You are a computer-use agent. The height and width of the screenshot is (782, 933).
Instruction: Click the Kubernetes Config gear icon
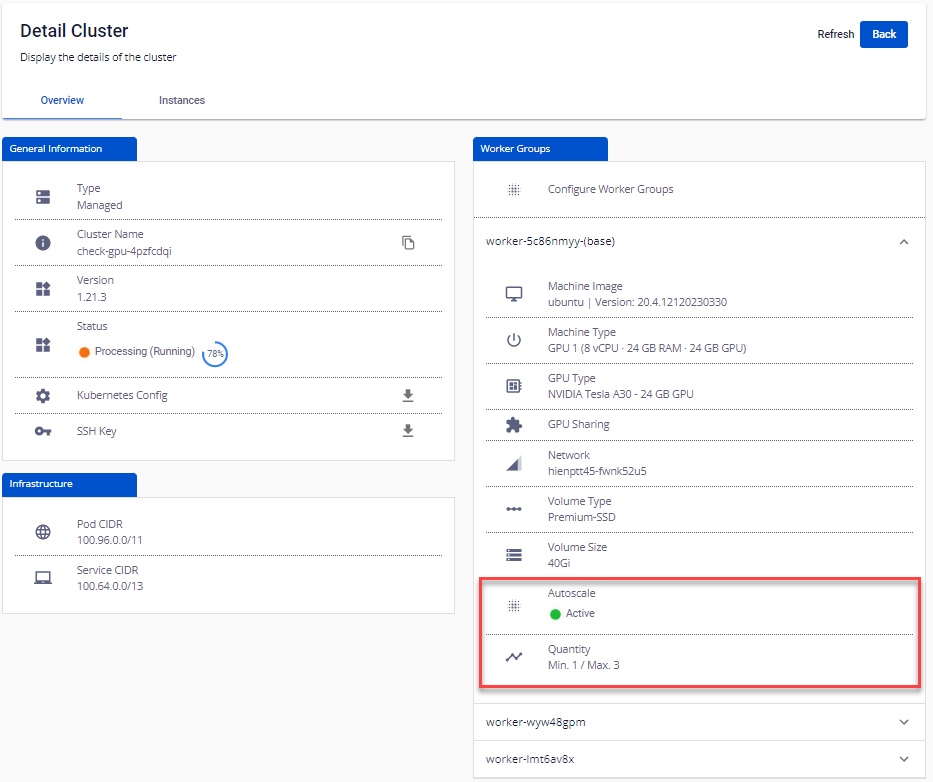point(43,396)
